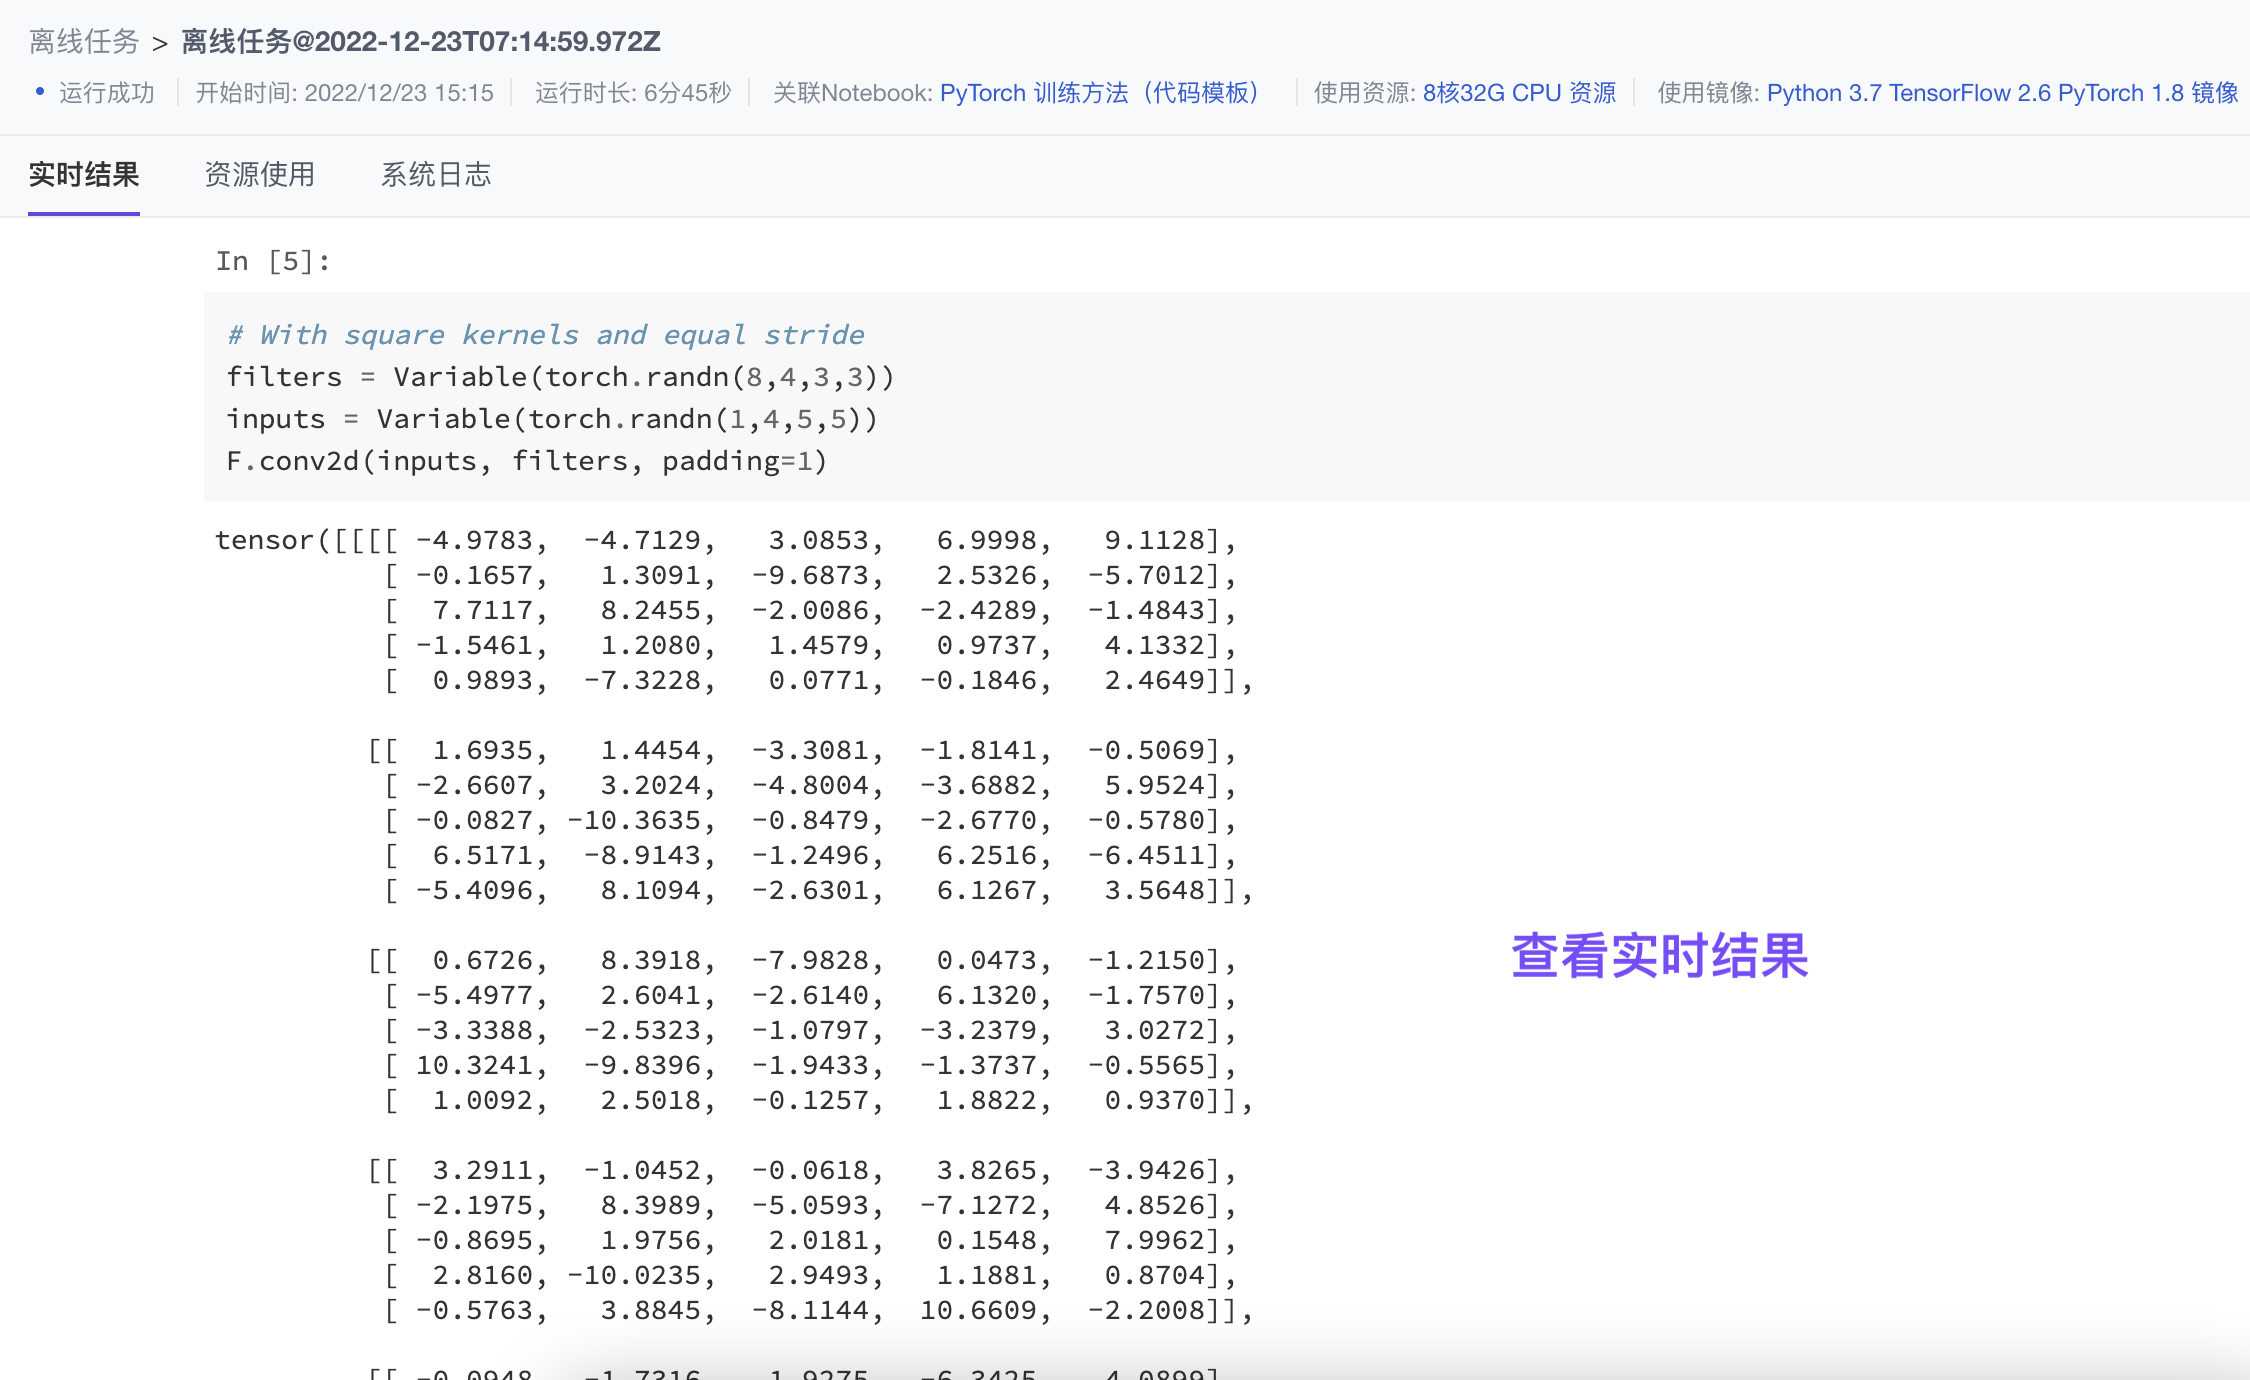Image resolution: width=2250 pixels, height=1380 pixels.
Task: Select the code comment about square kernels
Action: click(545, 334)
